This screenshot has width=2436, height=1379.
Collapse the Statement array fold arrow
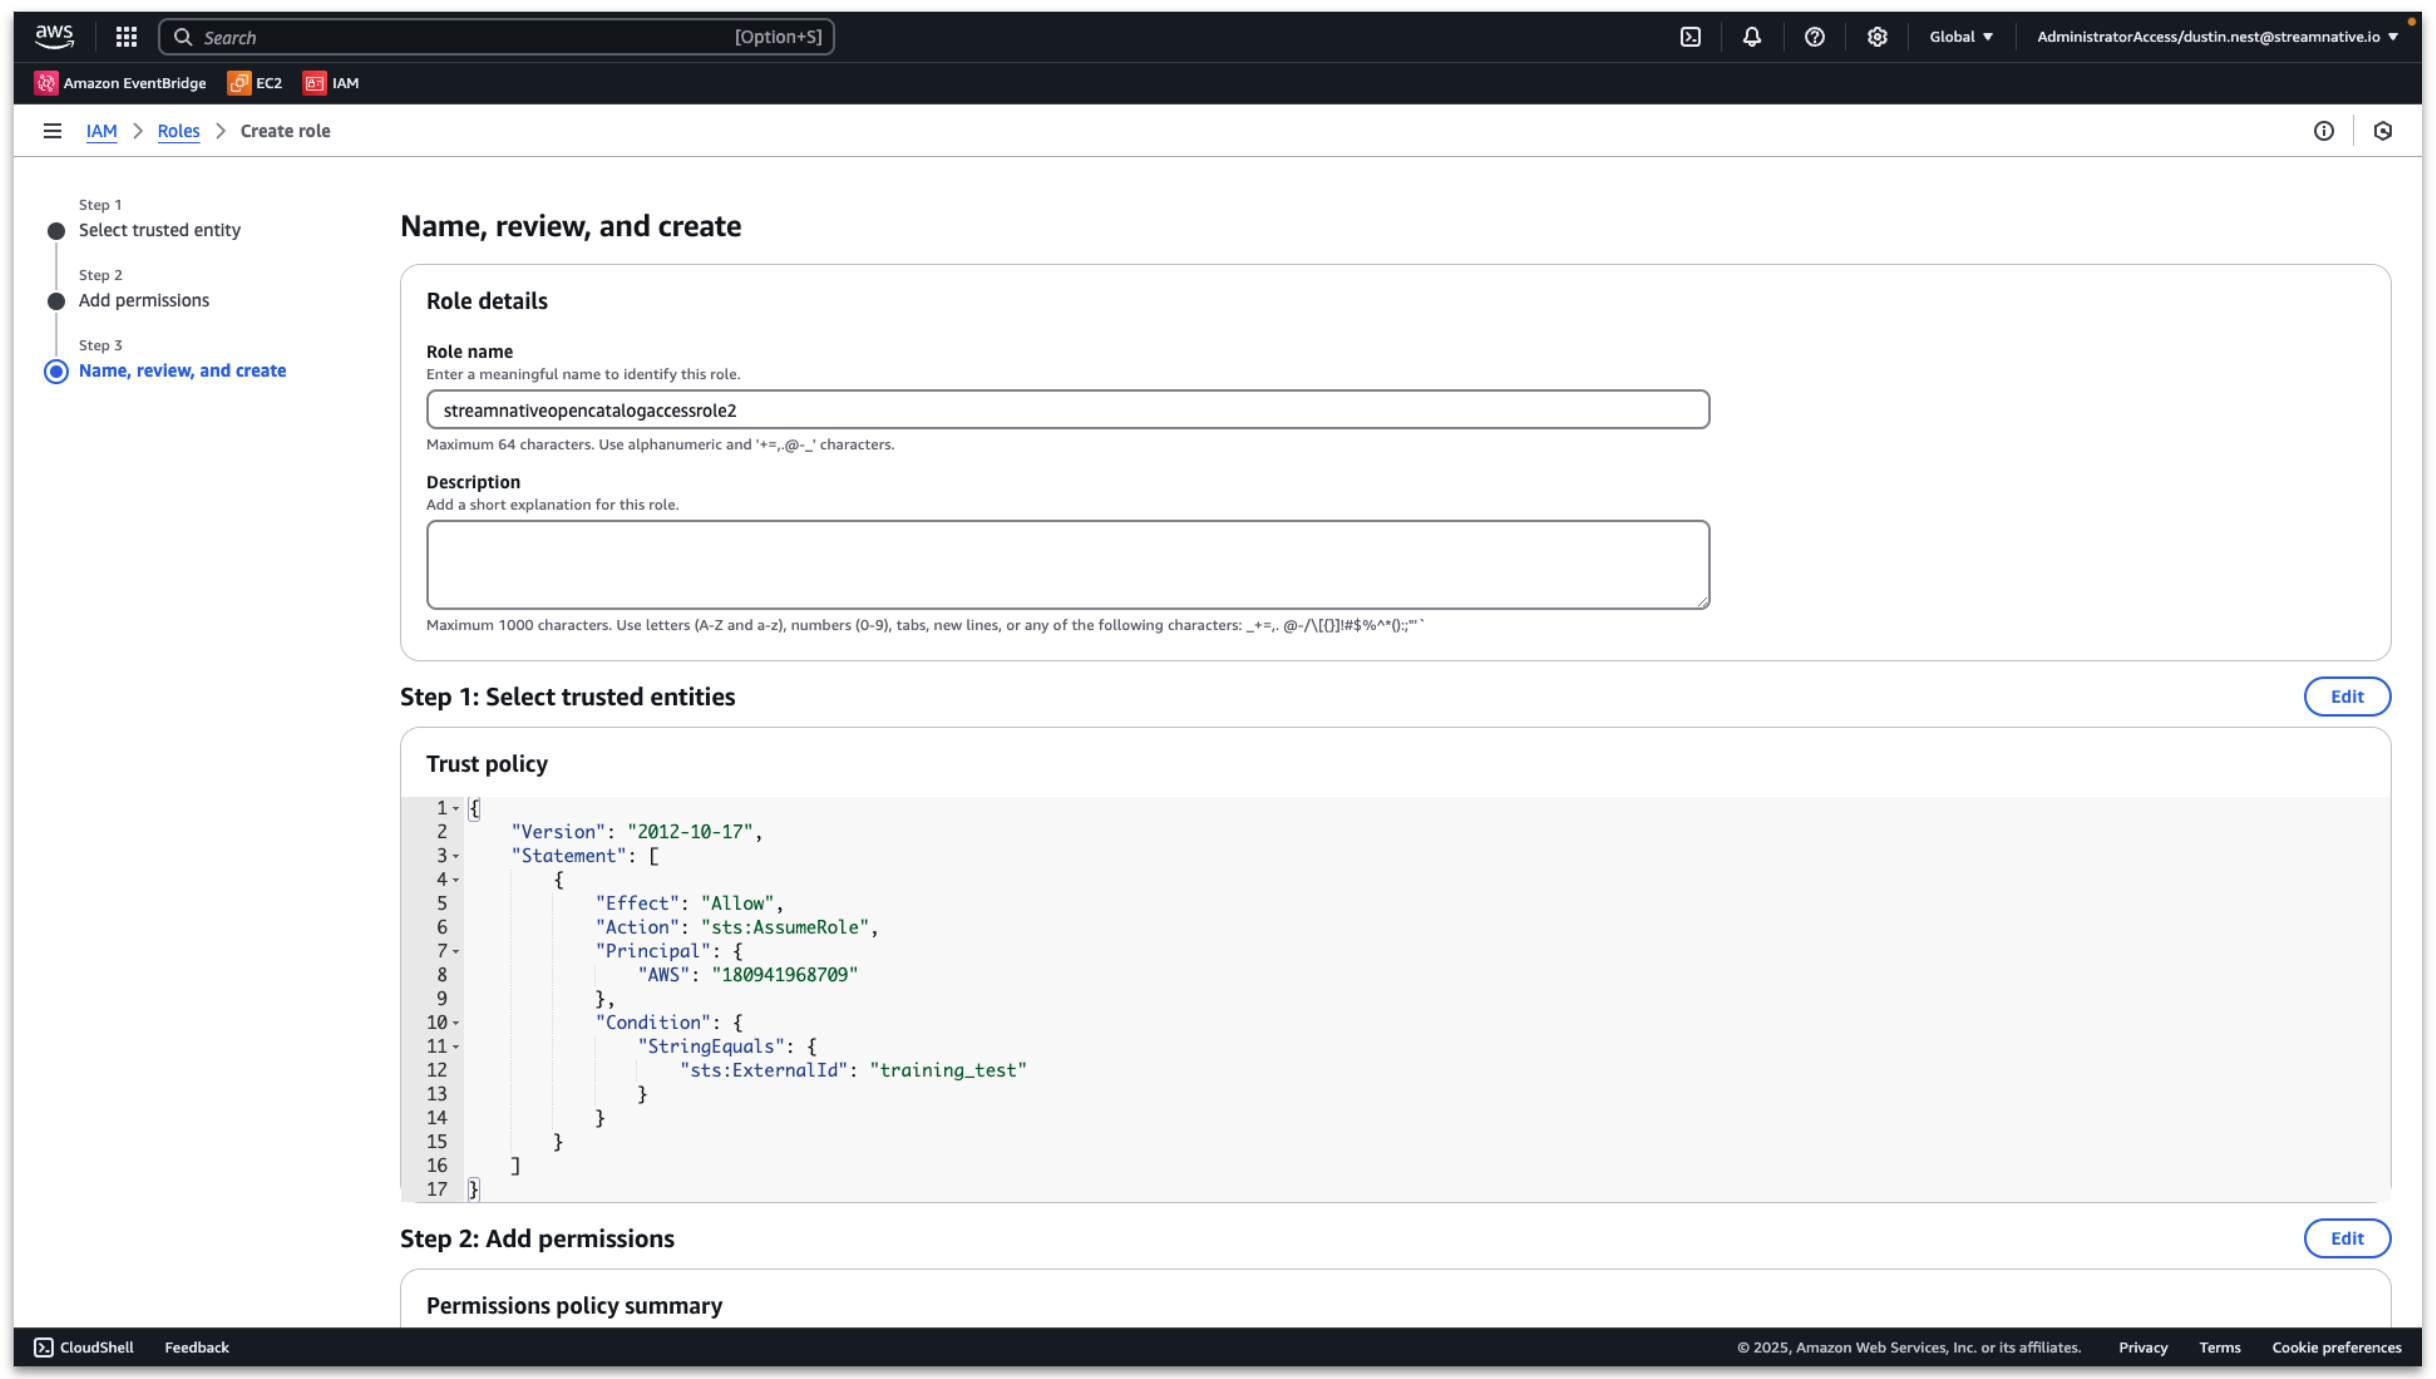[456, 856]
